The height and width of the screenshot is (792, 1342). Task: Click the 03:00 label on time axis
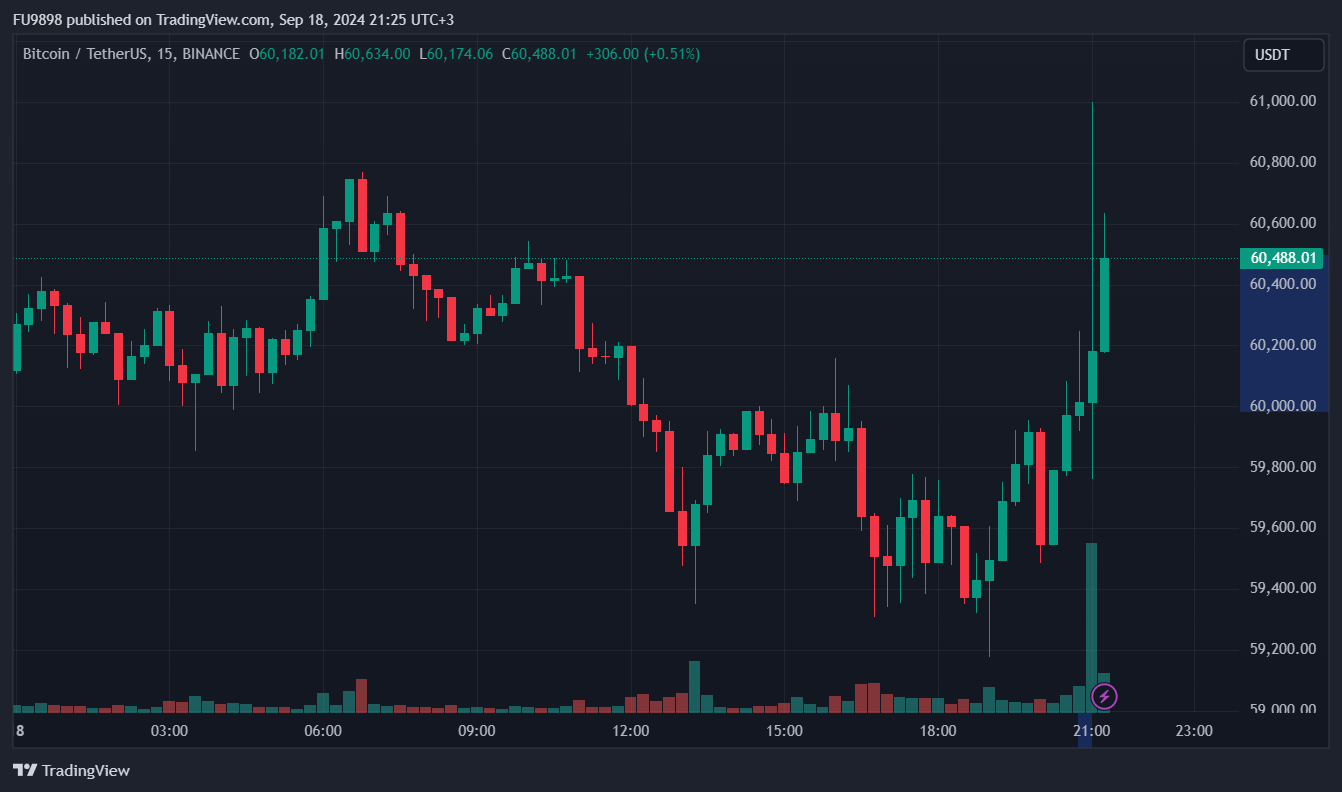click(x=169, y=731)
